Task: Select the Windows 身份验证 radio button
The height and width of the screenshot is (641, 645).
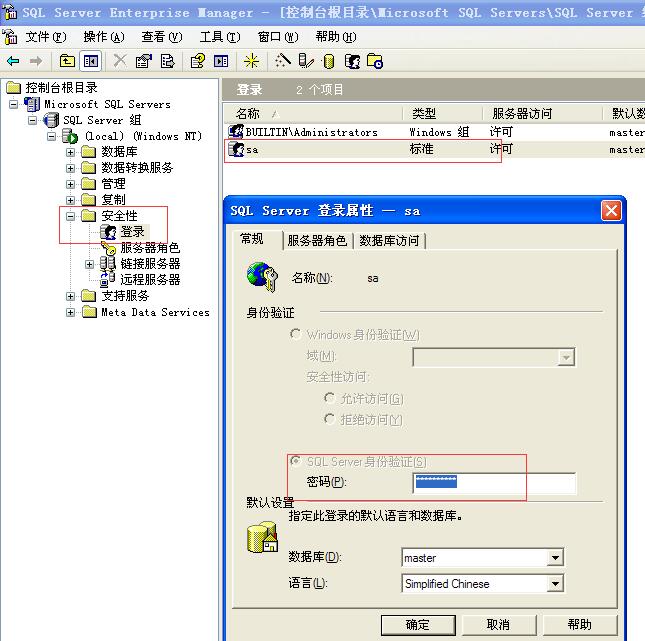Action: (x=295, y=334)
